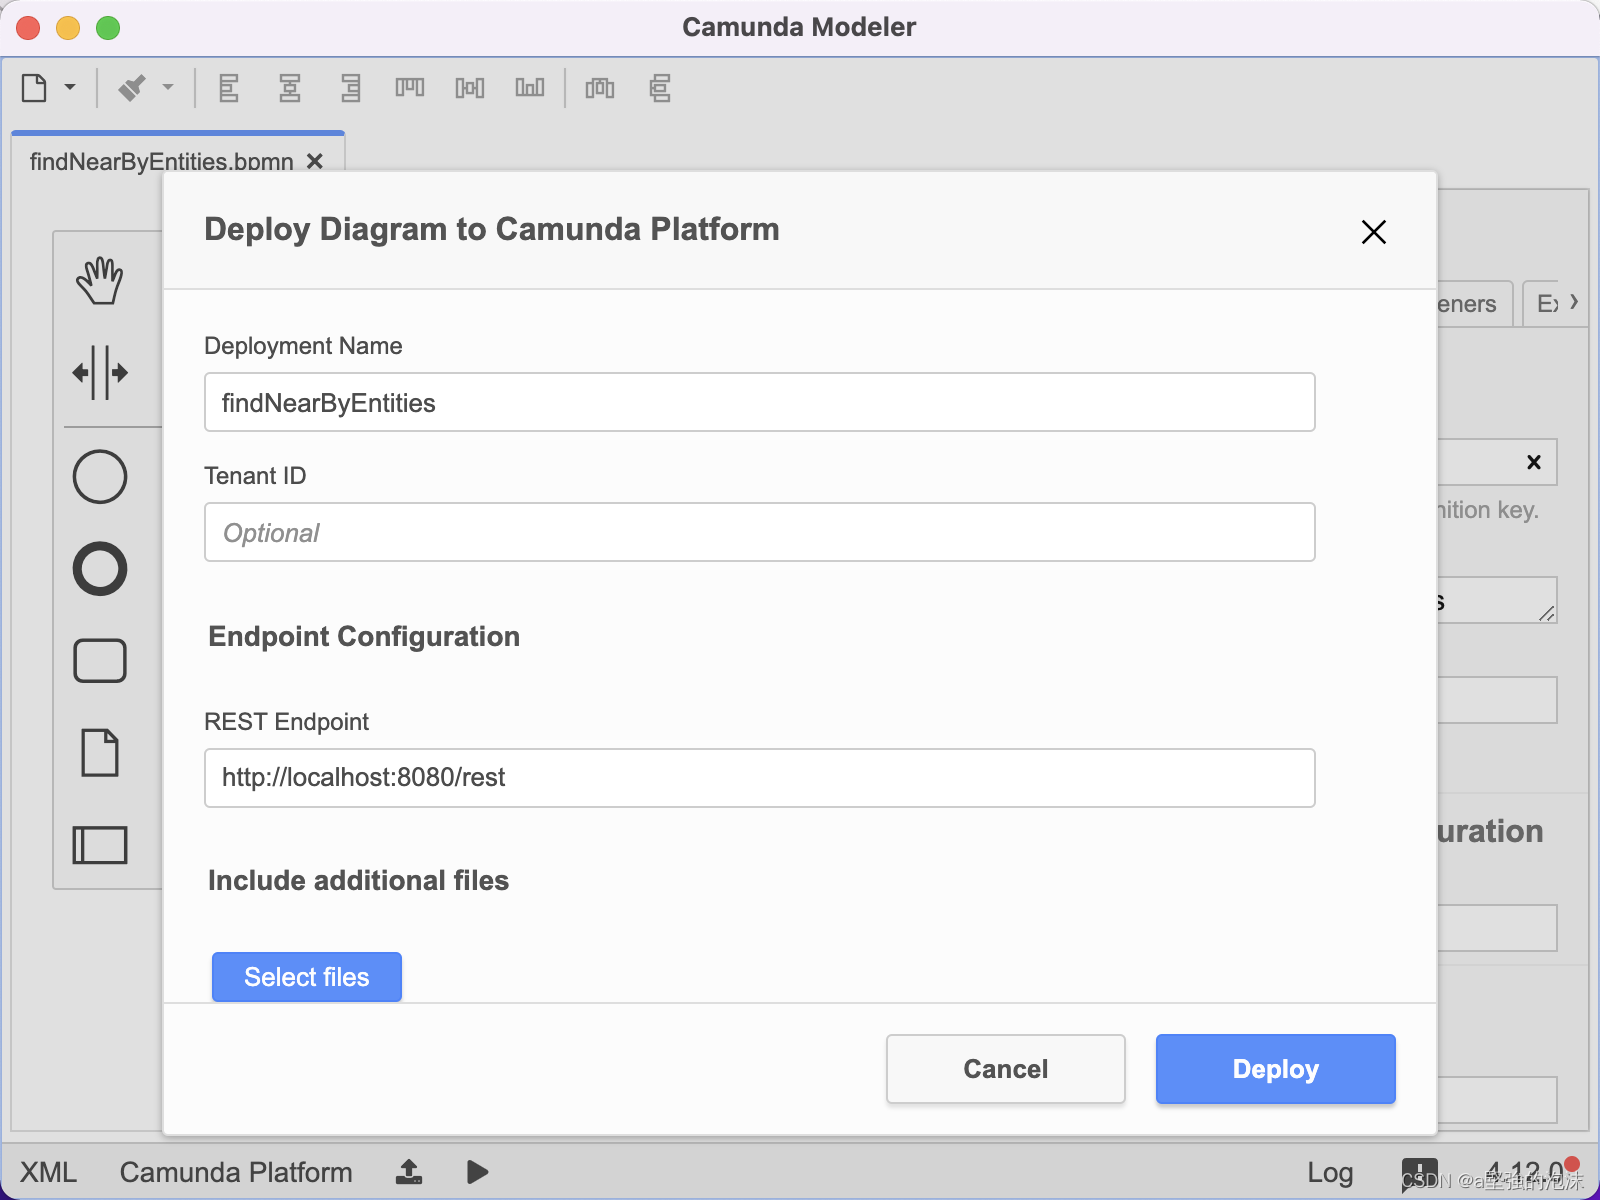
Task: Open Camunda Platform engine selector
Action: (x=236, y=1172)
